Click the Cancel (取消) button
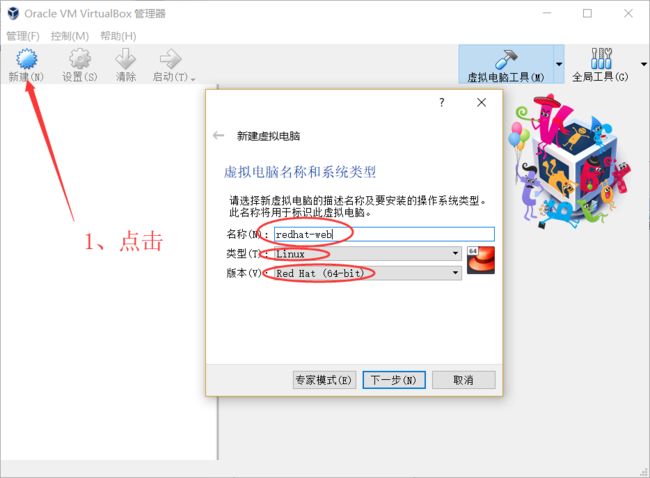 (463, 380)
